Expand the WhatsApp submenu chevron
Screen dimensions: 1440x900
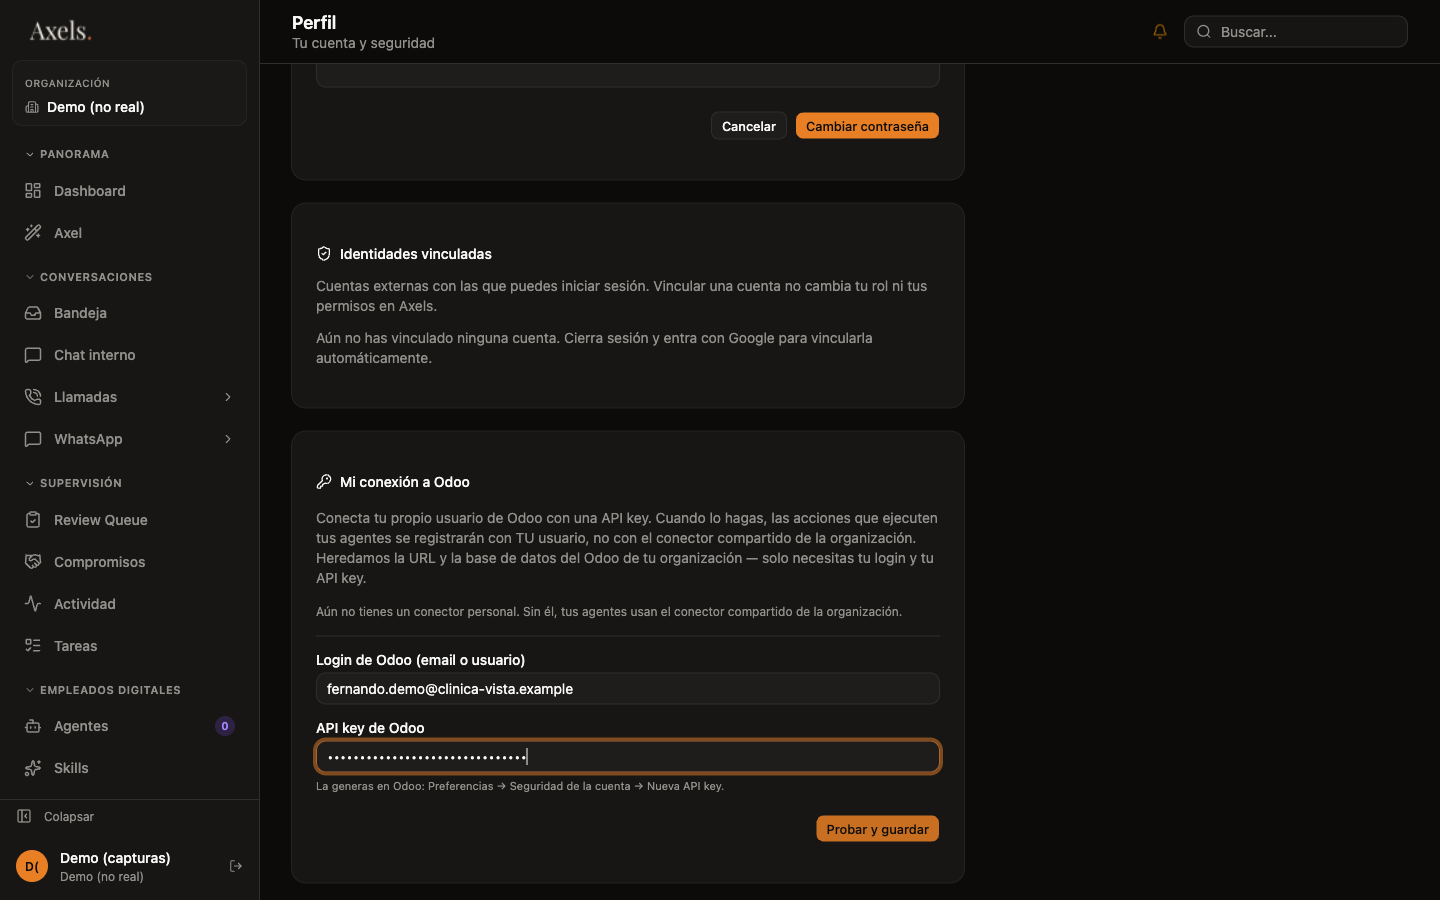228,439
